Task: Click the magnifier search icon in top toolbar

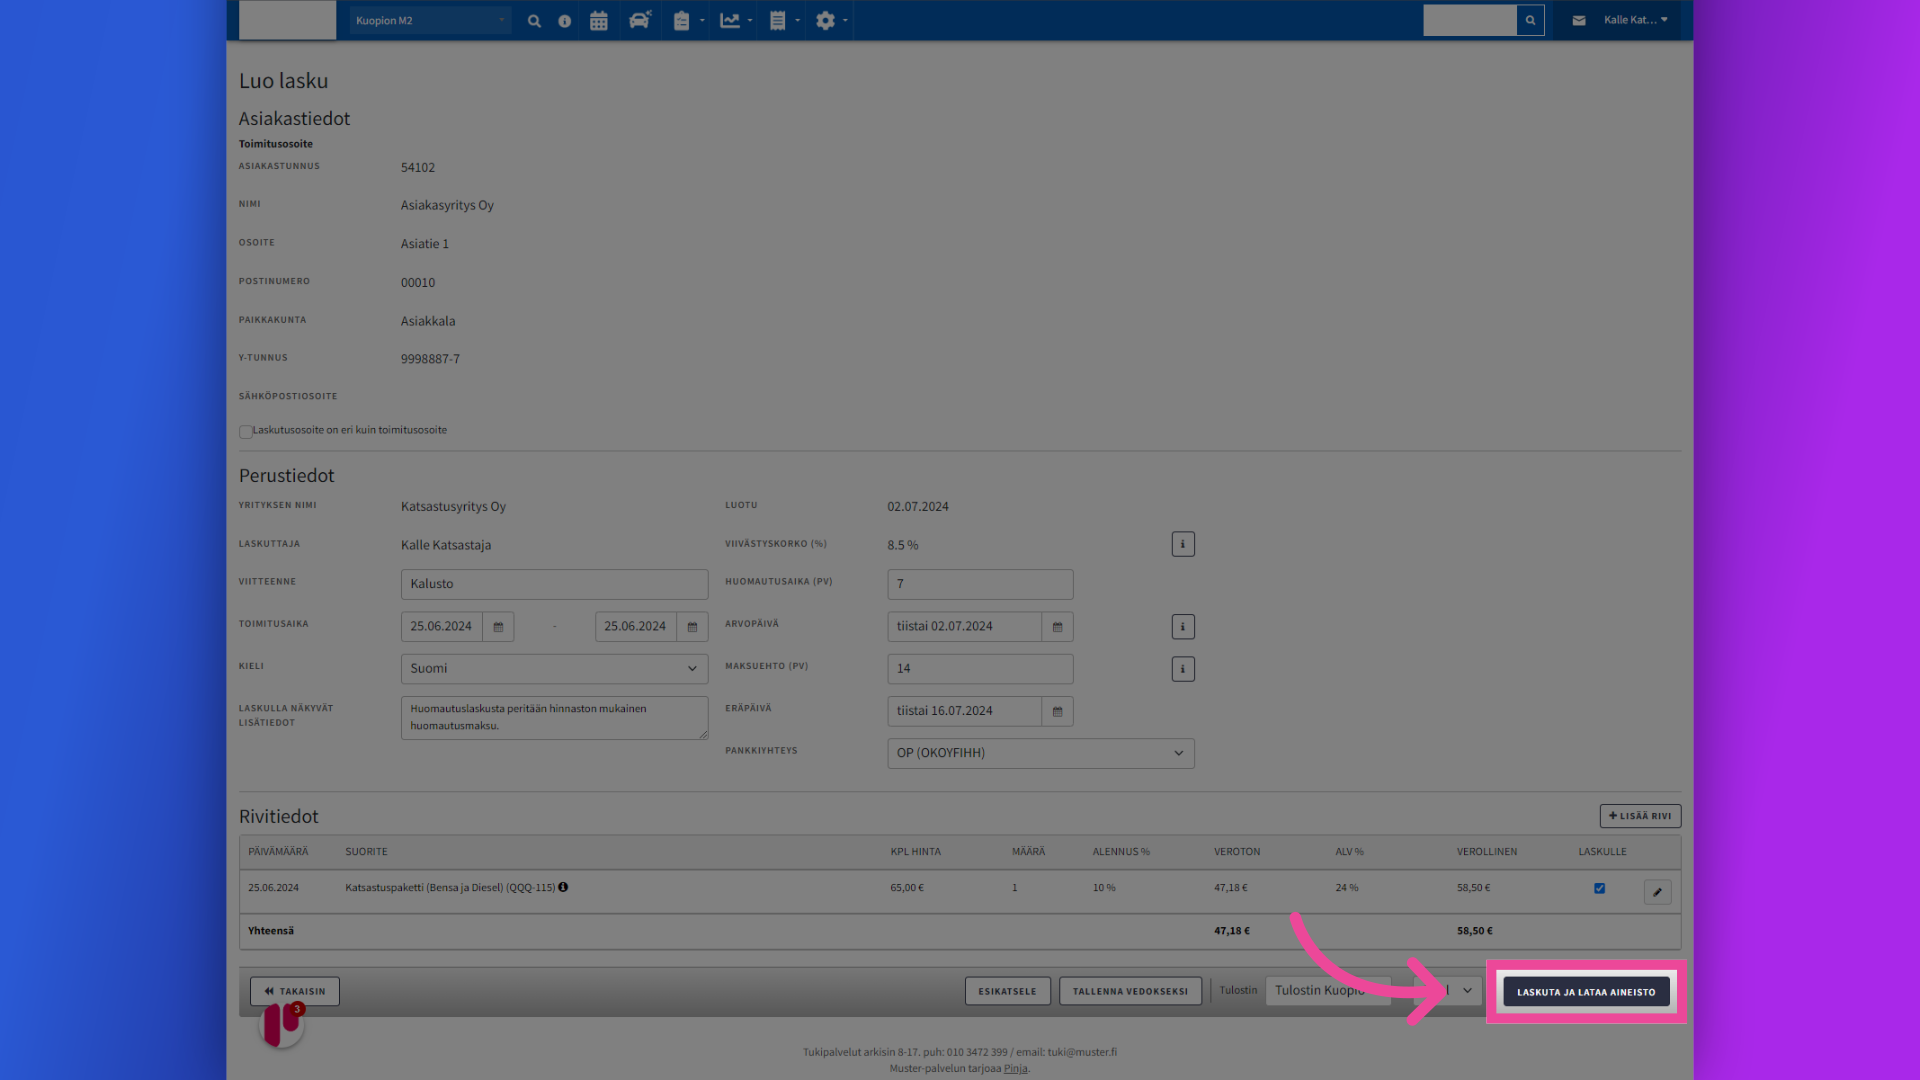Action: click(x=534, y=20)
